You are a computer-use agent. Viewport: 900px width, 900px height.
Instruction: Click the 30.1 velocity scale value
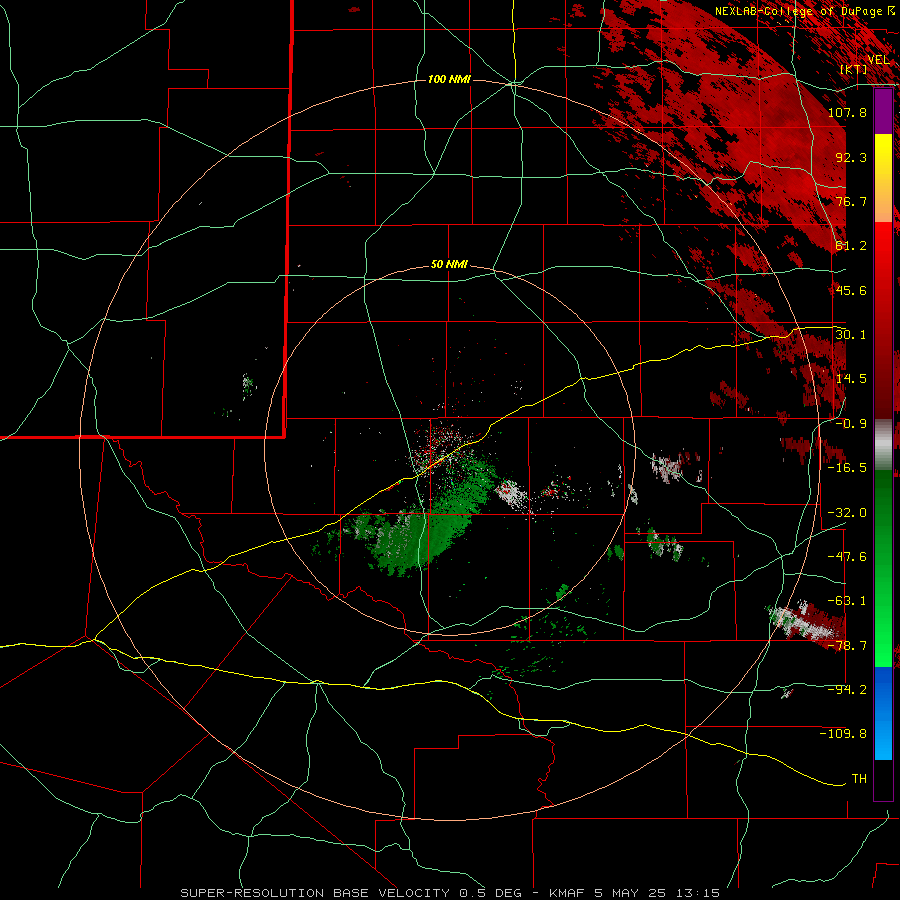point(851,335)
